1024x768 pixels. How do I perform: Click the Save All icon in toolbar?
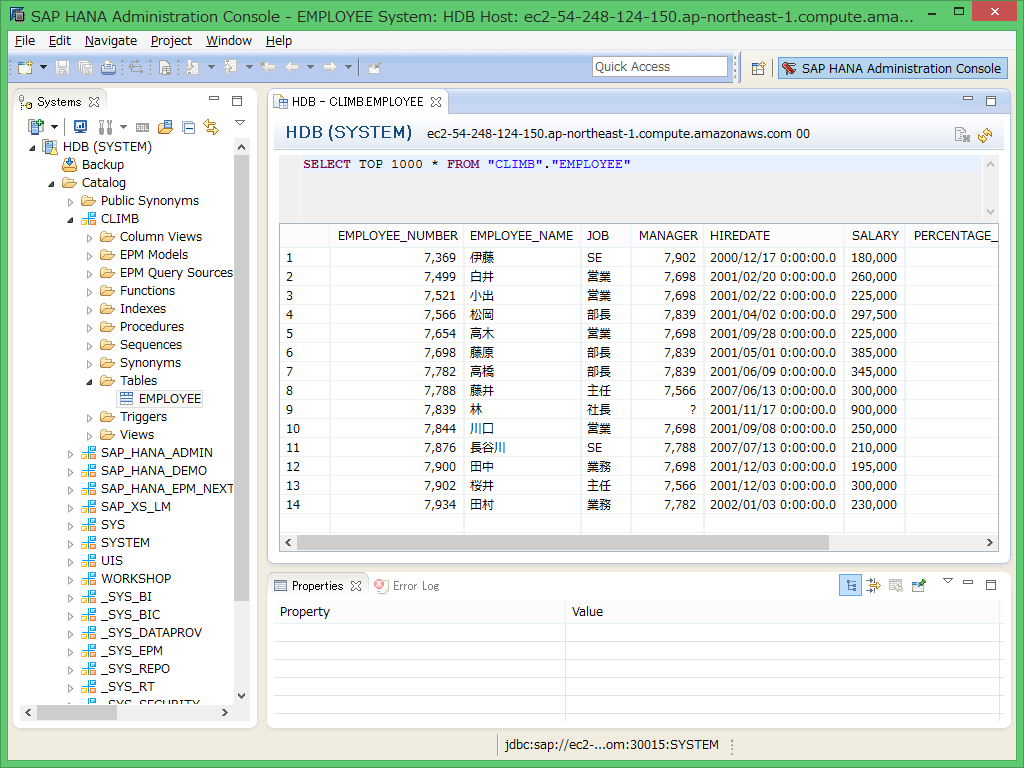[86, 67]
